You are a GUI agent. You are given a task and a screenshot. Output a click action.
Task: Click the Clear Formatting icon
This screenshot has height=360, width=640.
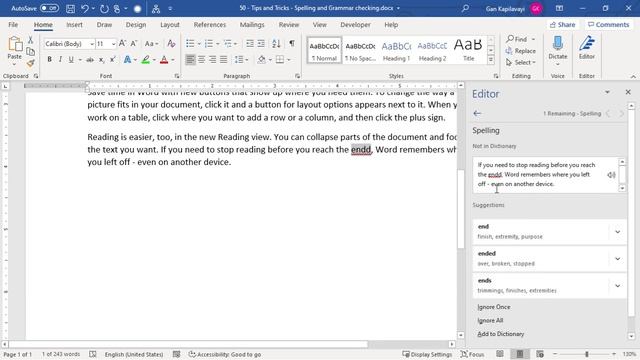pos(171,43)
